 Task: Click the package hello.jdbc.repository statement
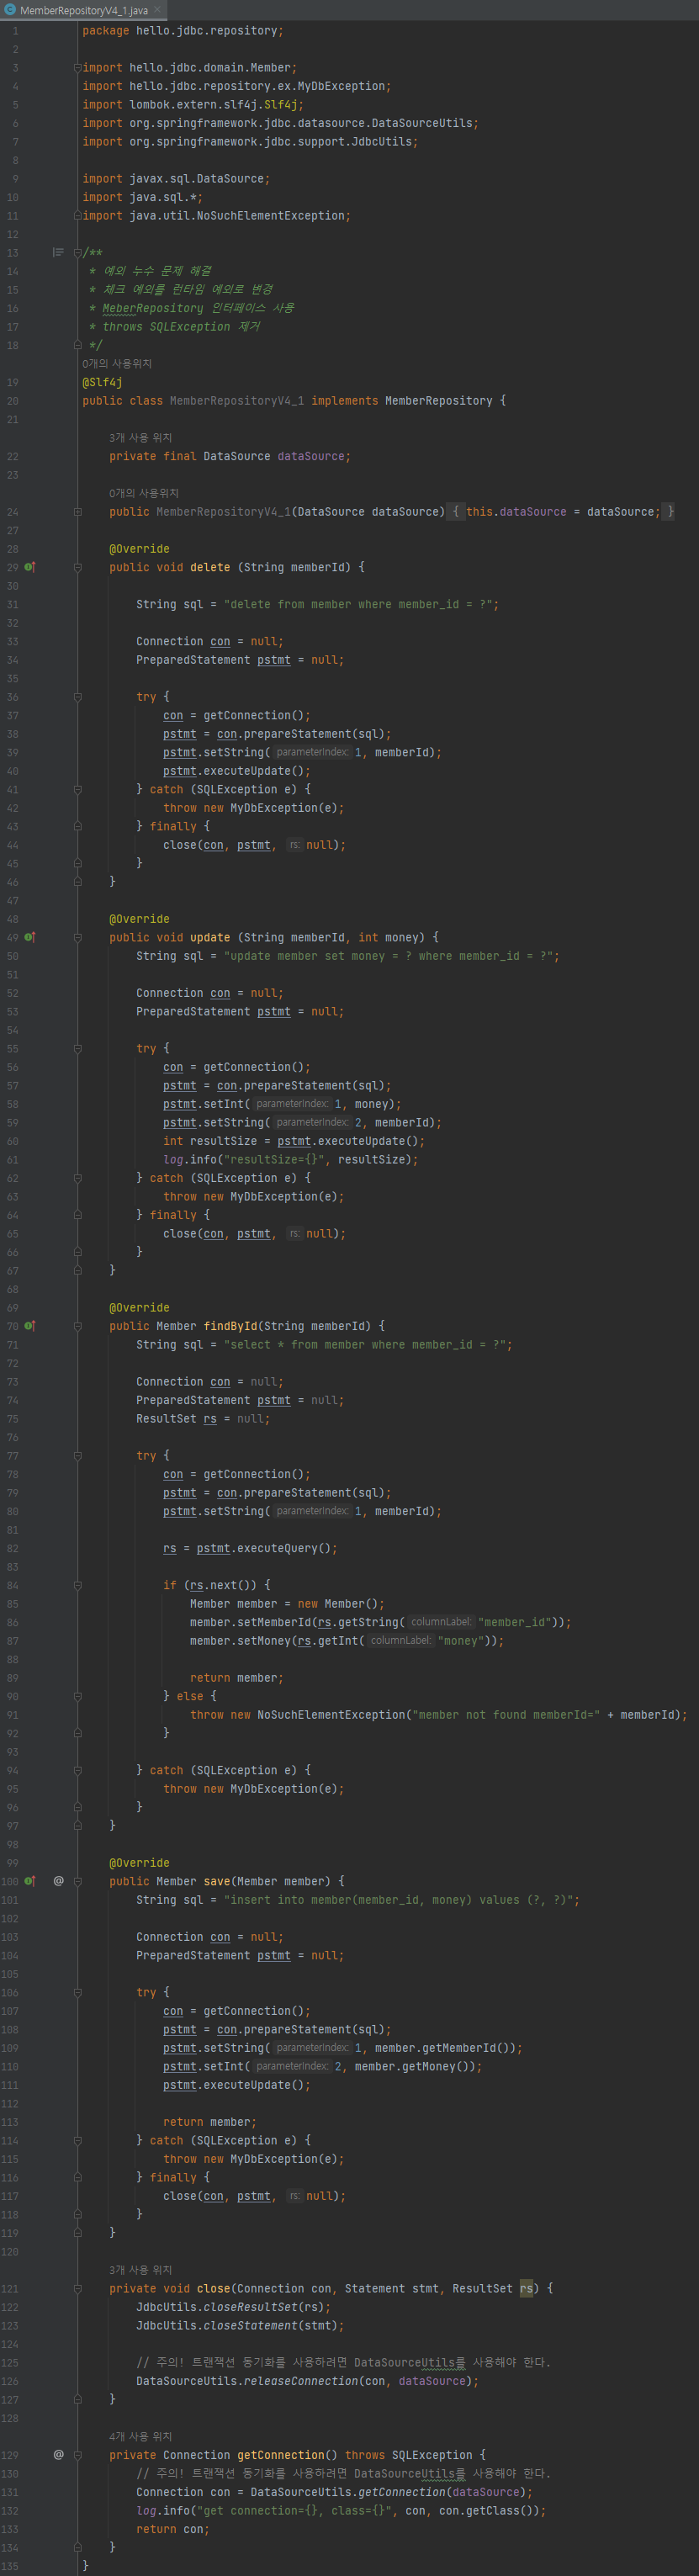click(x=183, y=31)
